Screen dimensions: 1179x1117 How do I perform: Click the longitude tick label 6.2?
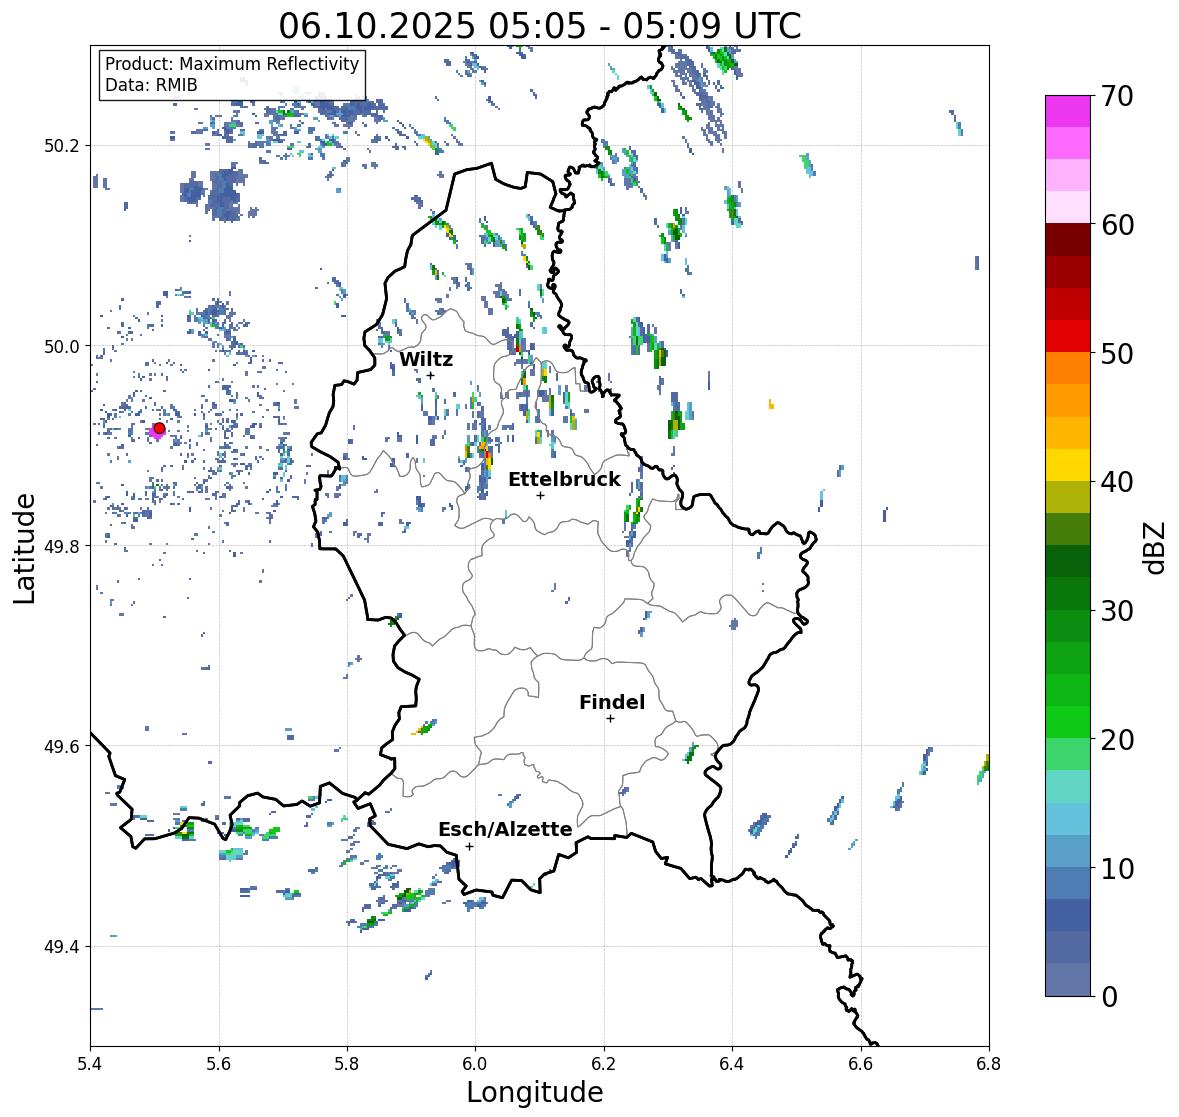[x=604, y=1064]
